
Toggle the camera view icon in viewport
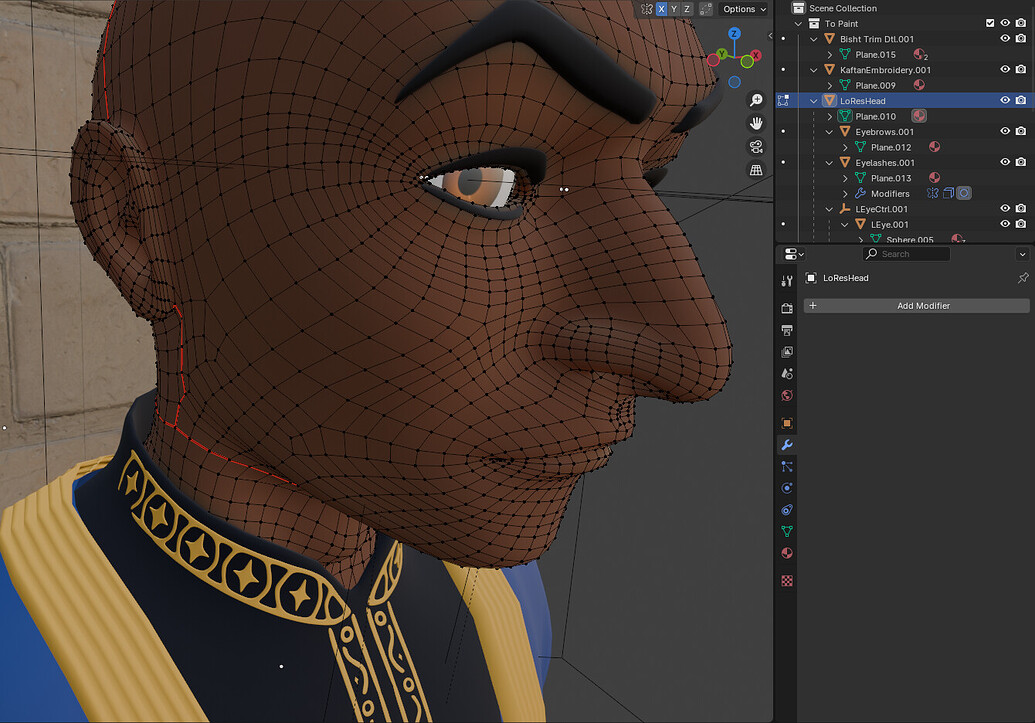point(755,146)
